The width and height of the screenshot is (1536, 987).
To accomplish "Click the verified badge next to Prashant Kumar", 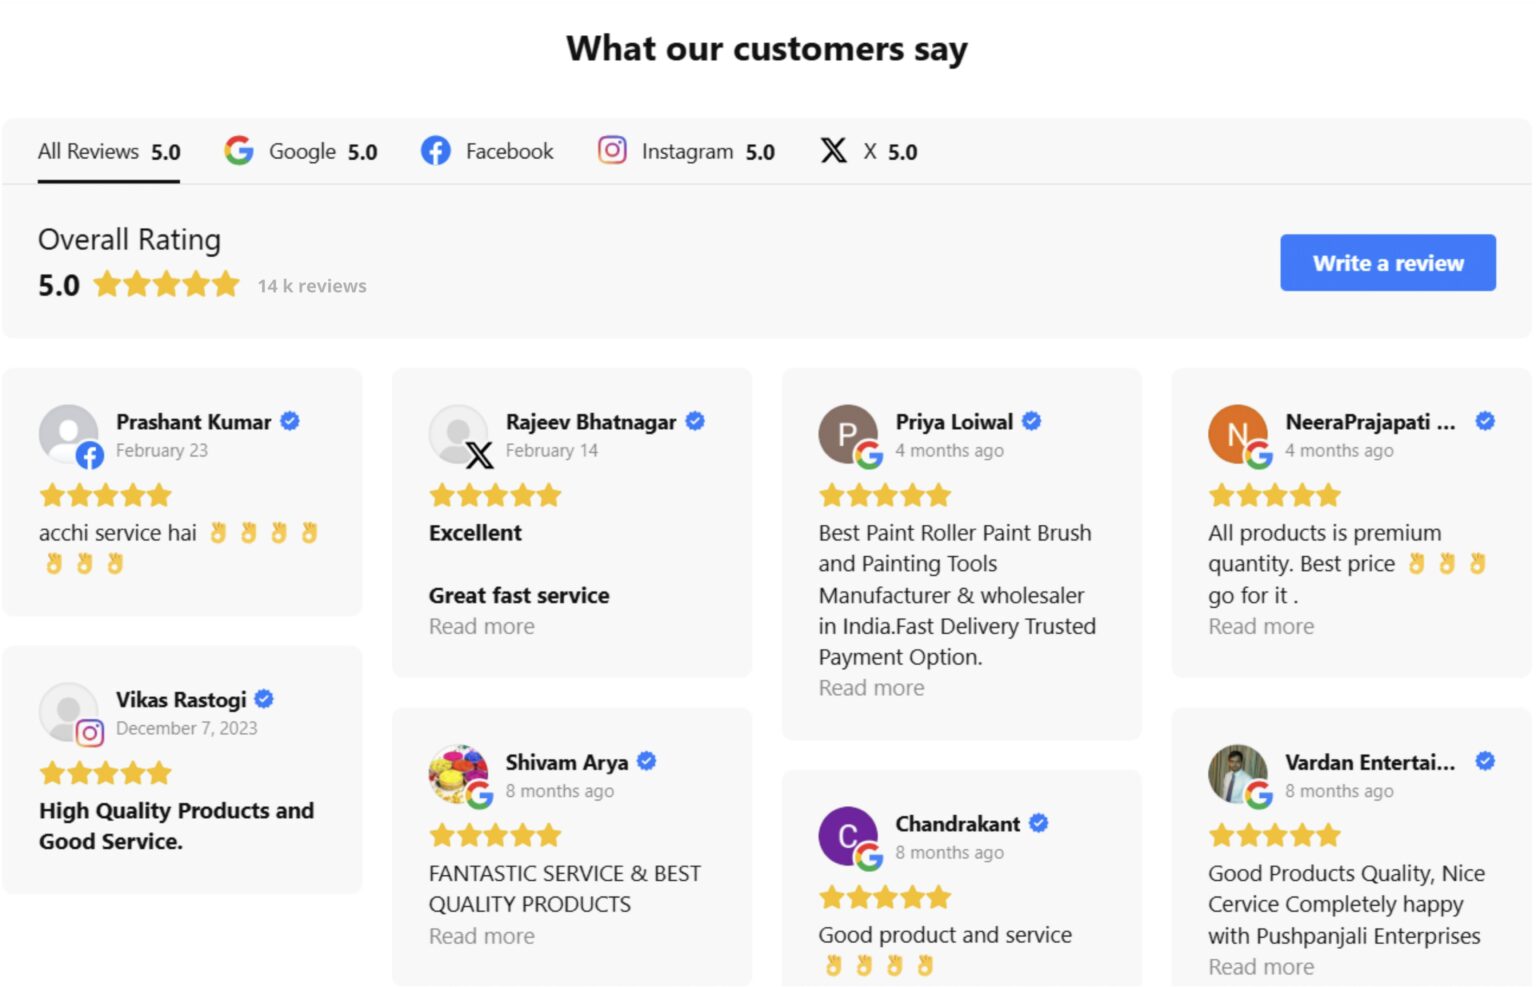I will tap(290, 421).
